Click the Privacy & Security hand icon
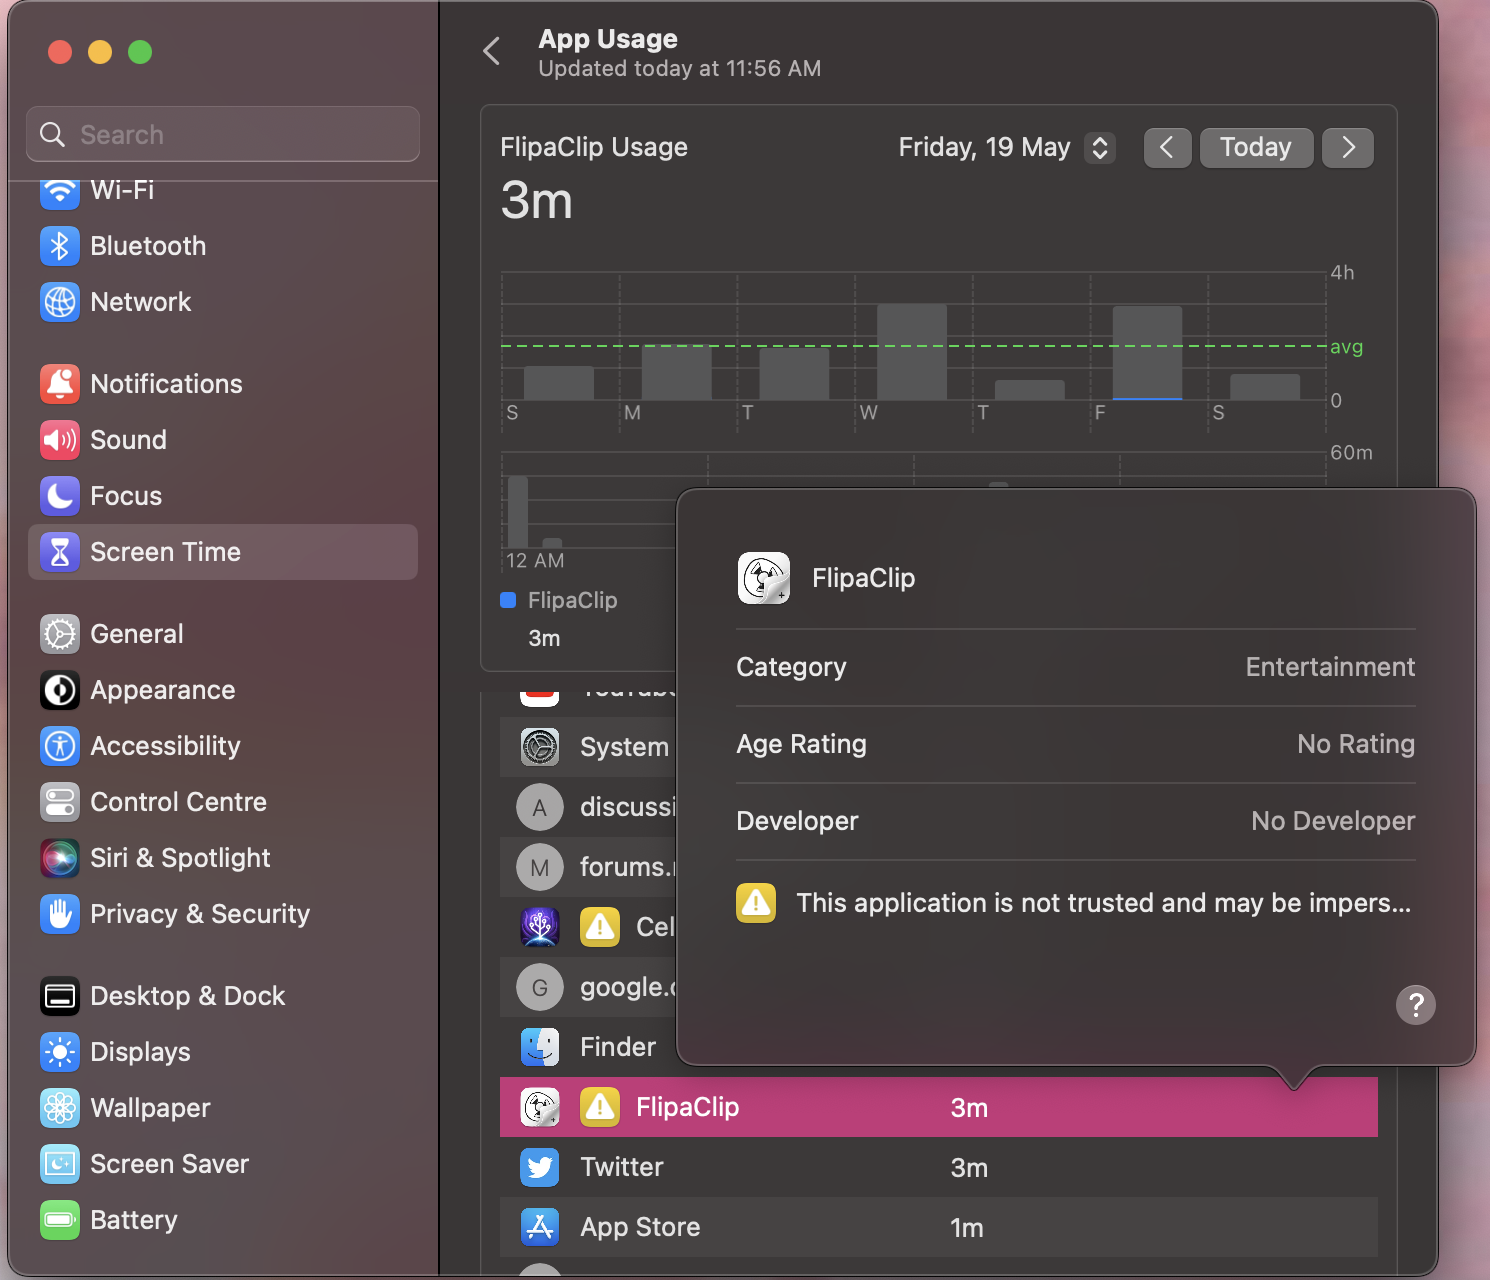This screenshot has width=1490, height=1280. pyautogui.click(x=60, y=914)
